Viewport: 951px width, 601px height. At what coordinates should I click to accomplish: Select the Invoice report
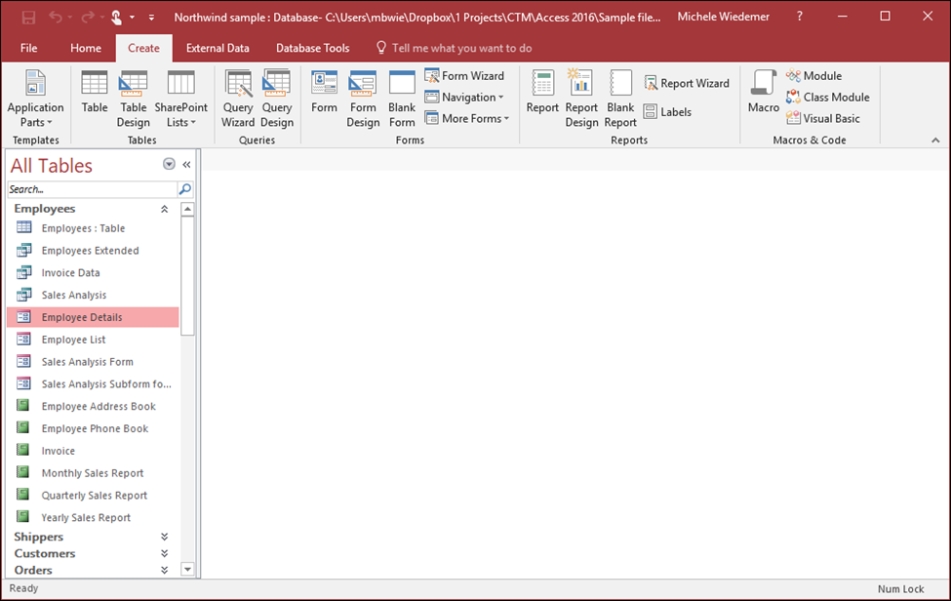click(93, 451)
